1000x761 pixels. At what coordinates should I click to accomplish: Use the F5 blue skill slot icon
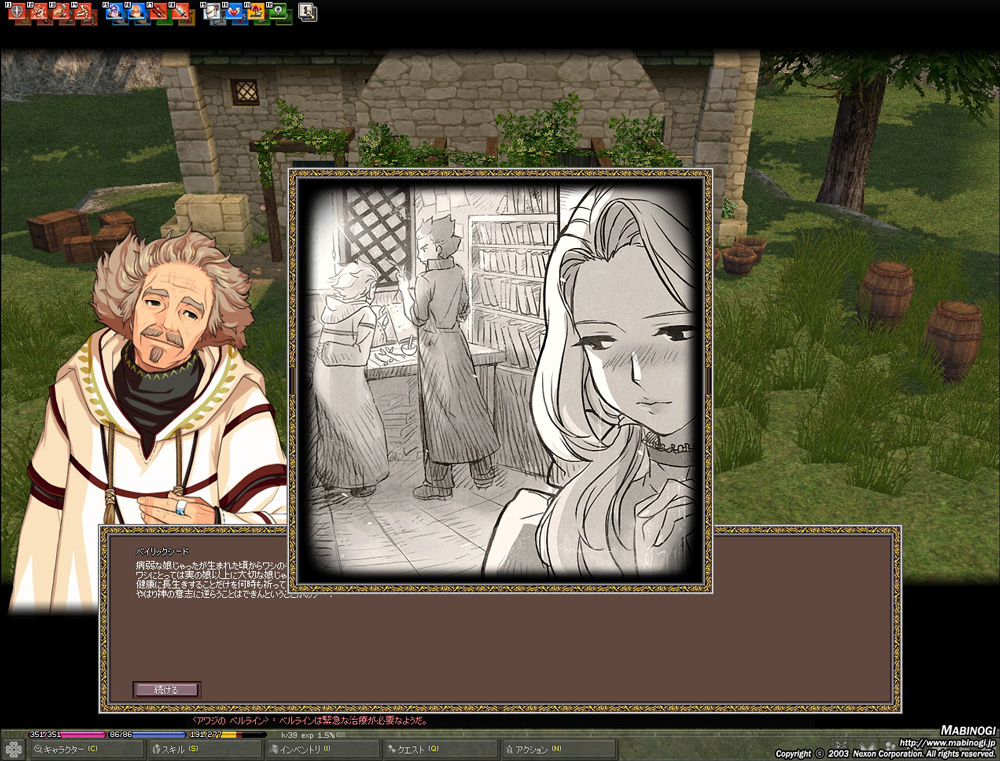(114, 11)
